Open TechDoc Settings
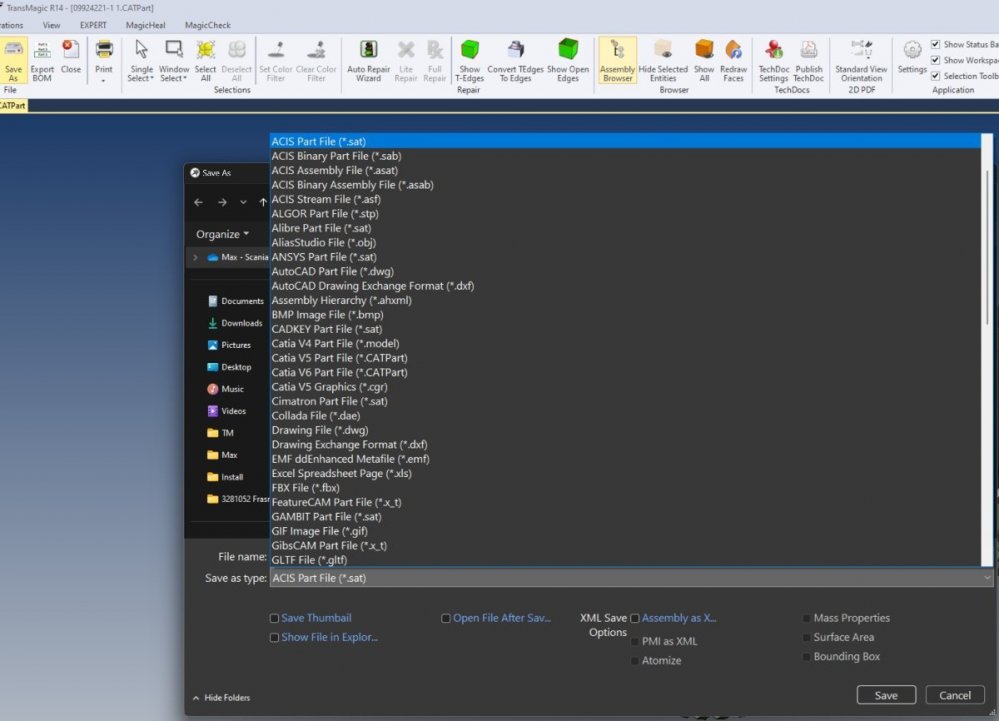Viewport: 999px width, 721px height. [x=773, y=52]
